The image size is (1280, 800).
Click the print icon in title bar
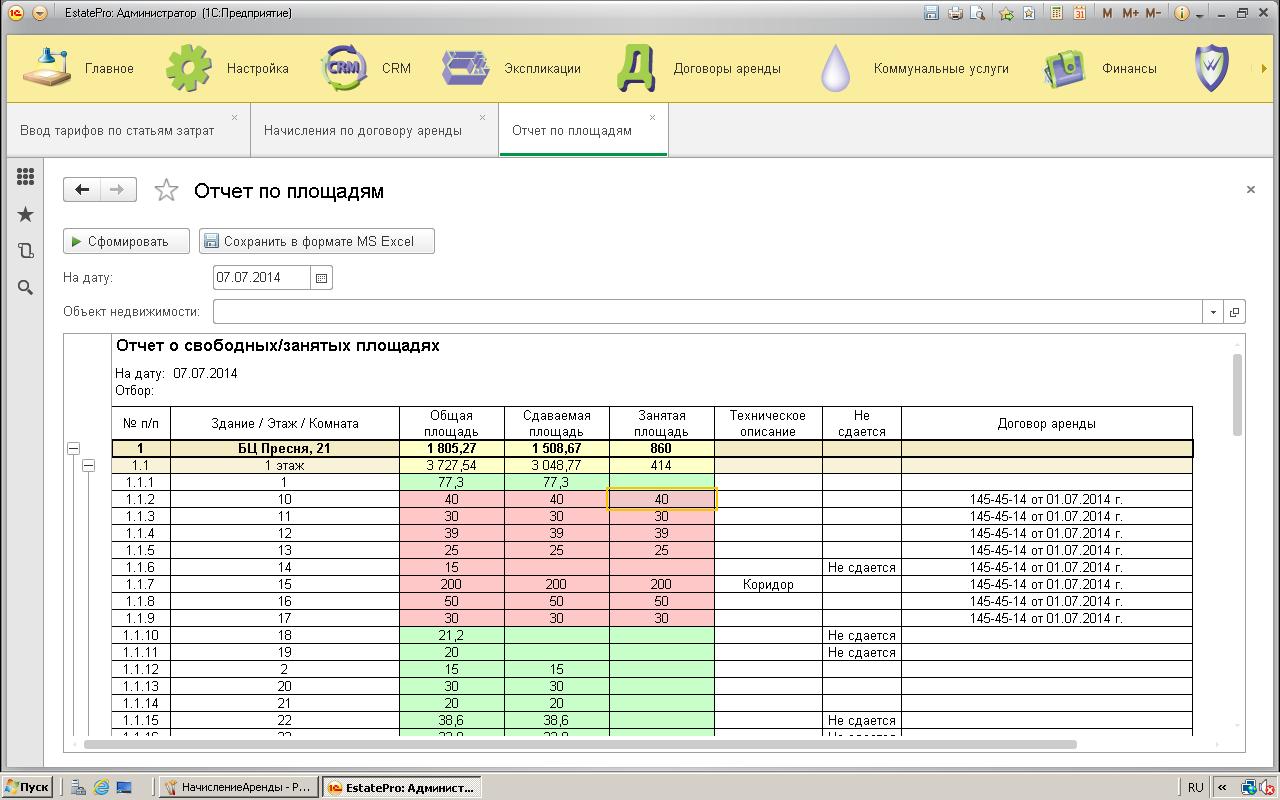(955, 13)
